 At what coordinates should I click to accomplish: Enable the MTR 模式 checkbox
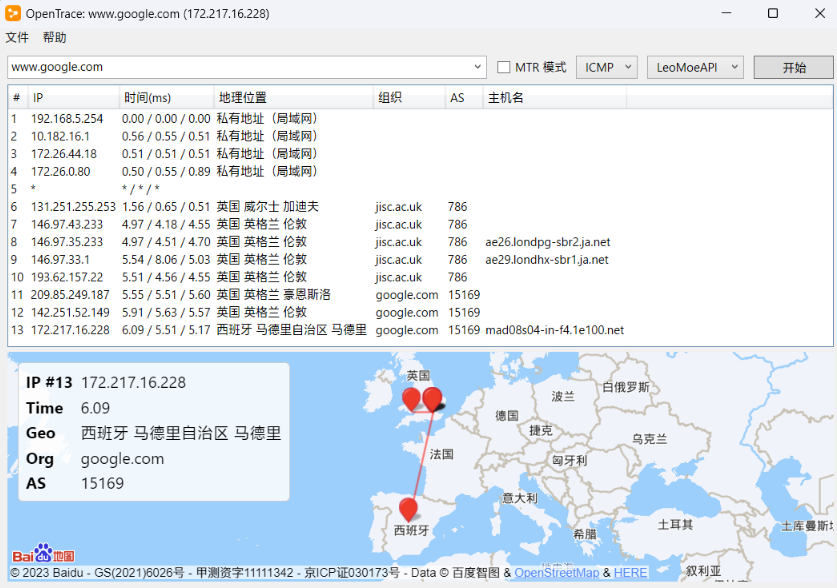pos(504,67)
